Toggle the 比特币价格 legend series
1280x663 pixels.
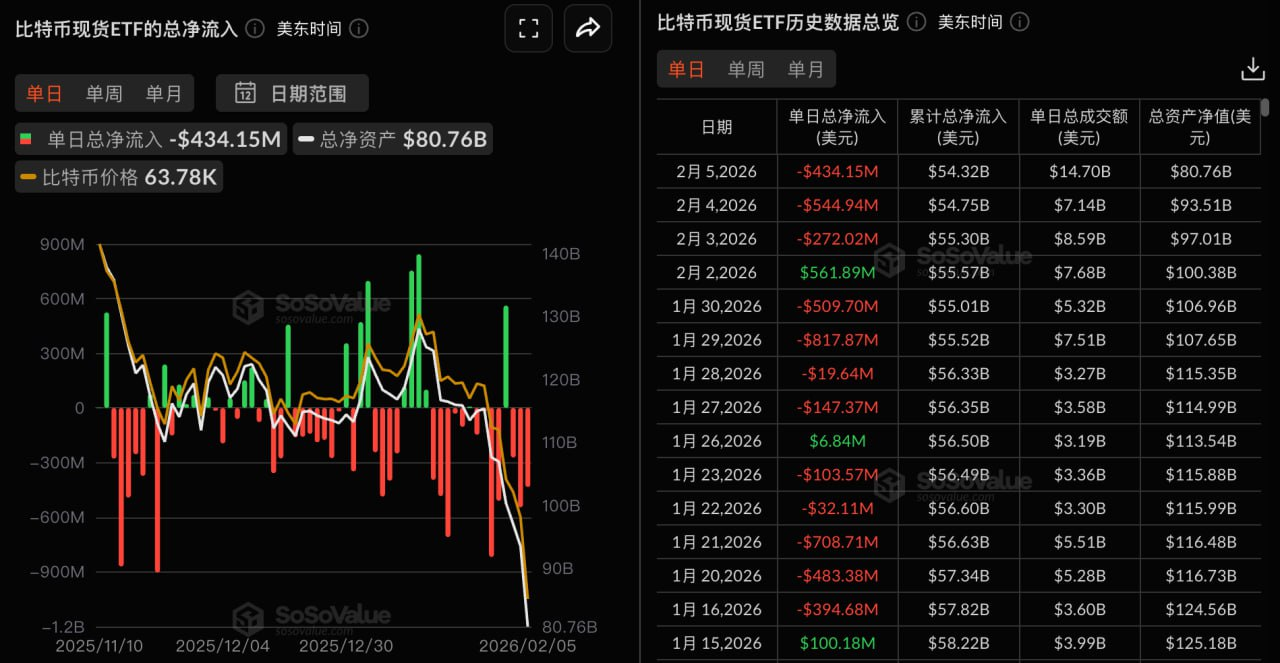pyautogui.click(x=119, y=177)
